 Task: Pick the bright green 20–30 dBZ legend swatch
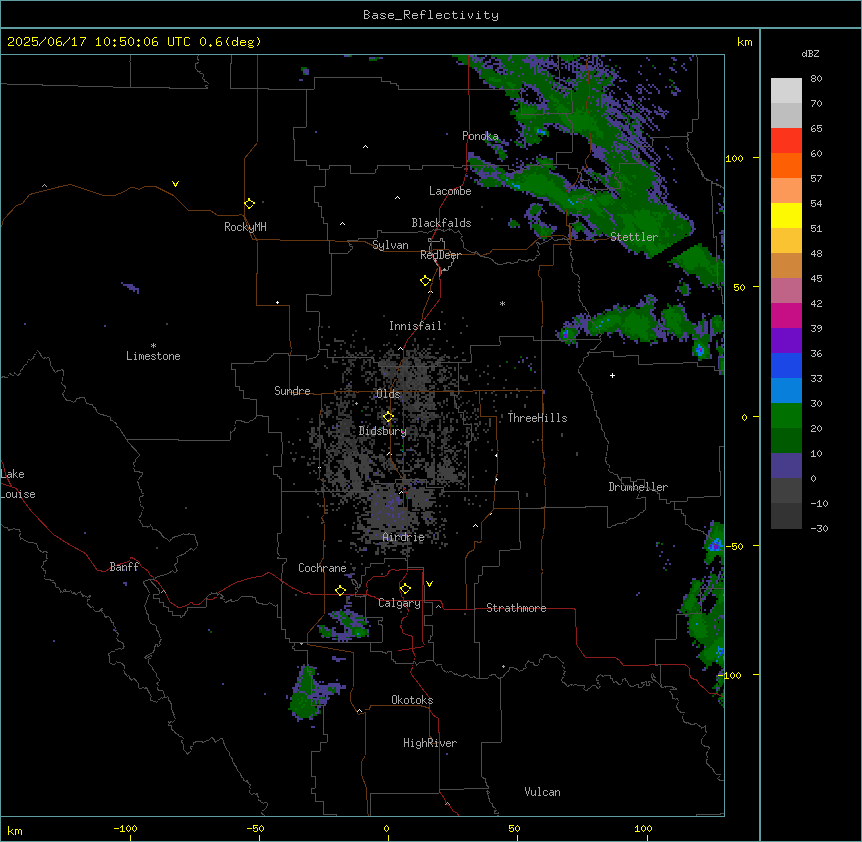pos(786,416)
